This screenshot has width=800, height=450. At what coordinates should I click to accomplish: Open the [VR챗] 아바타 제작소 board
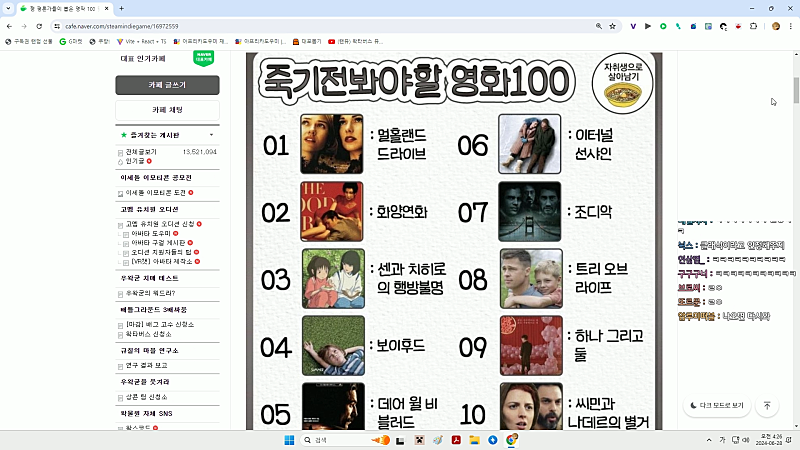[162, 262]
